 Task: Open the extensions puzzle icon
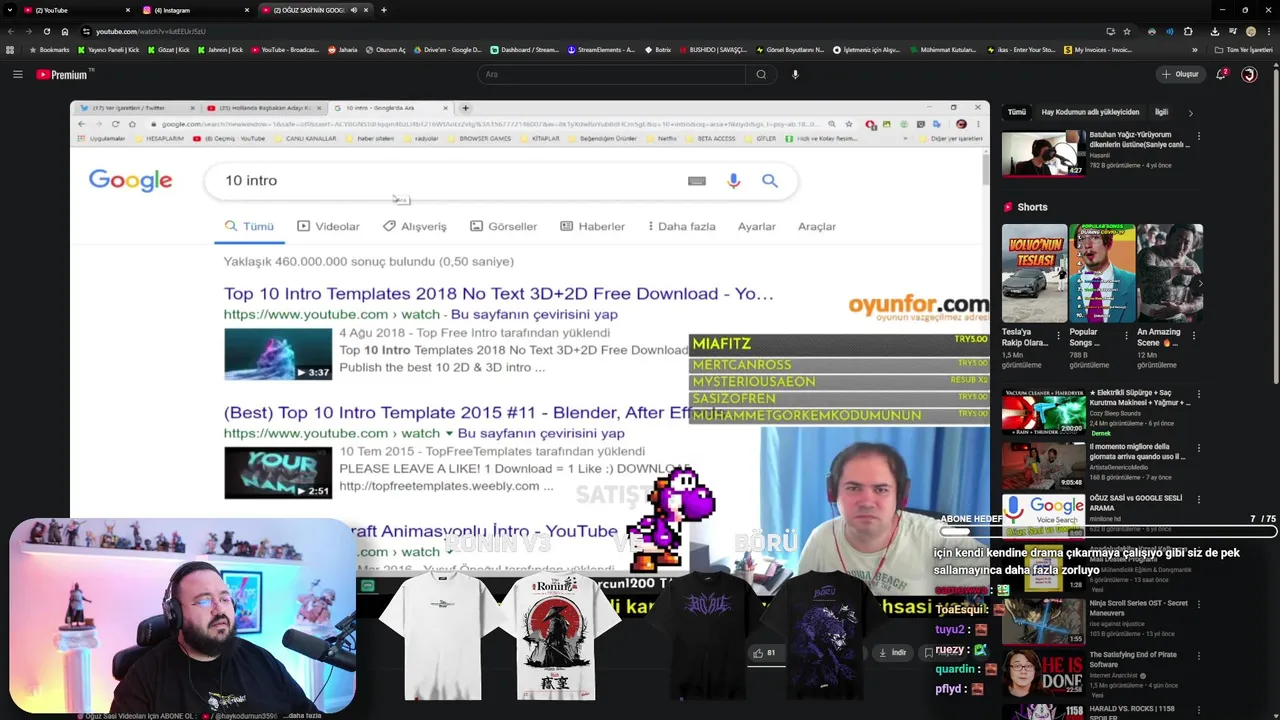[x=1188, y=31]
